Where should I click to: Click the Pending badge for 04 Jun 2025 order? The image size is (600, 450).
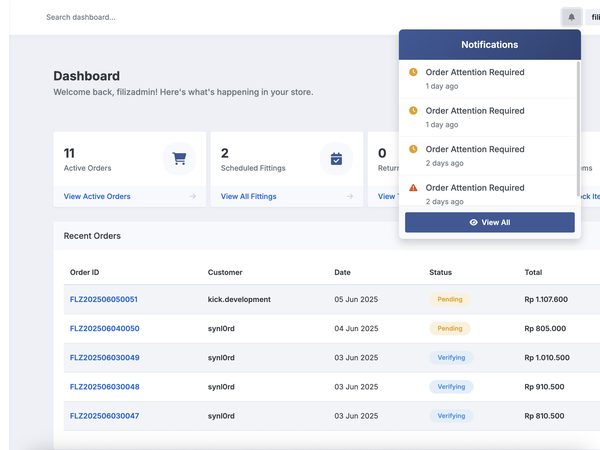coord(450,328)
